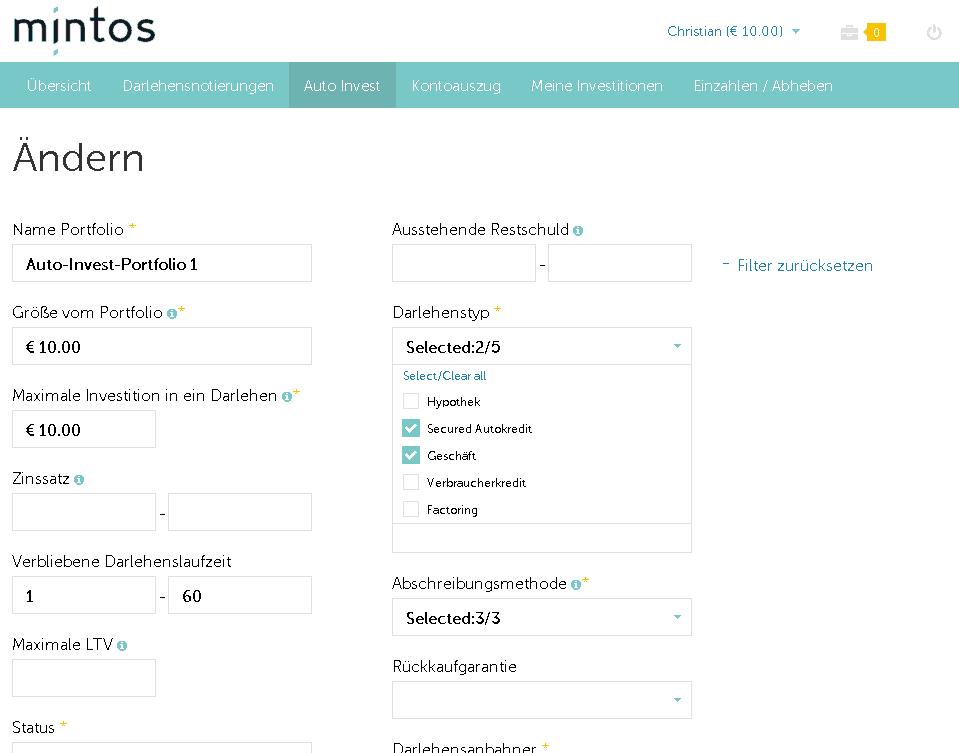This screenshot has height=753, width=959.
Task: Enable the Factoring checkbox
Action: (x=411, y=509)
